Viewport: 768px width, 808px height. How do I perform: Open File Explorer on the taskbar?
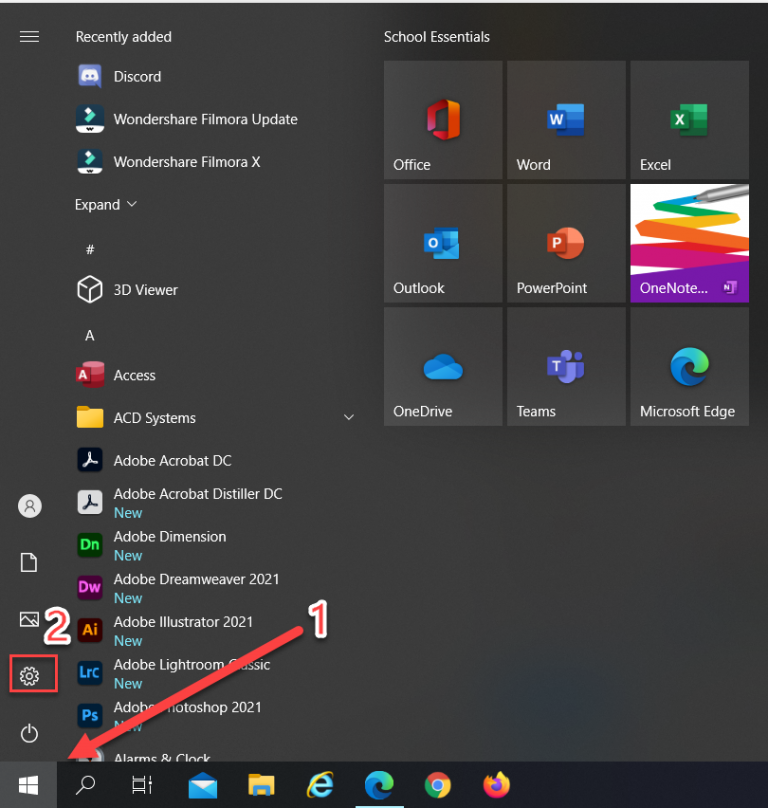(x=261, y=785)
